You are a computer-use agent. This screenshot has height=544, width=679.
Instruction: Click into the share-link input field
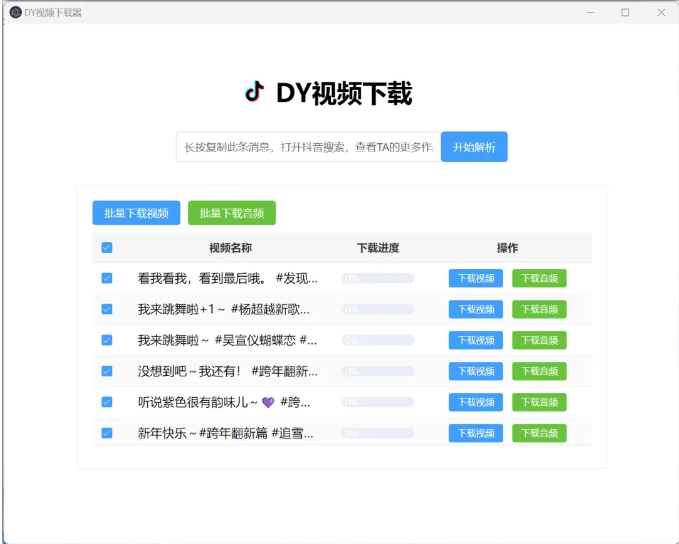pyautogui.click(x=309, y=147)
